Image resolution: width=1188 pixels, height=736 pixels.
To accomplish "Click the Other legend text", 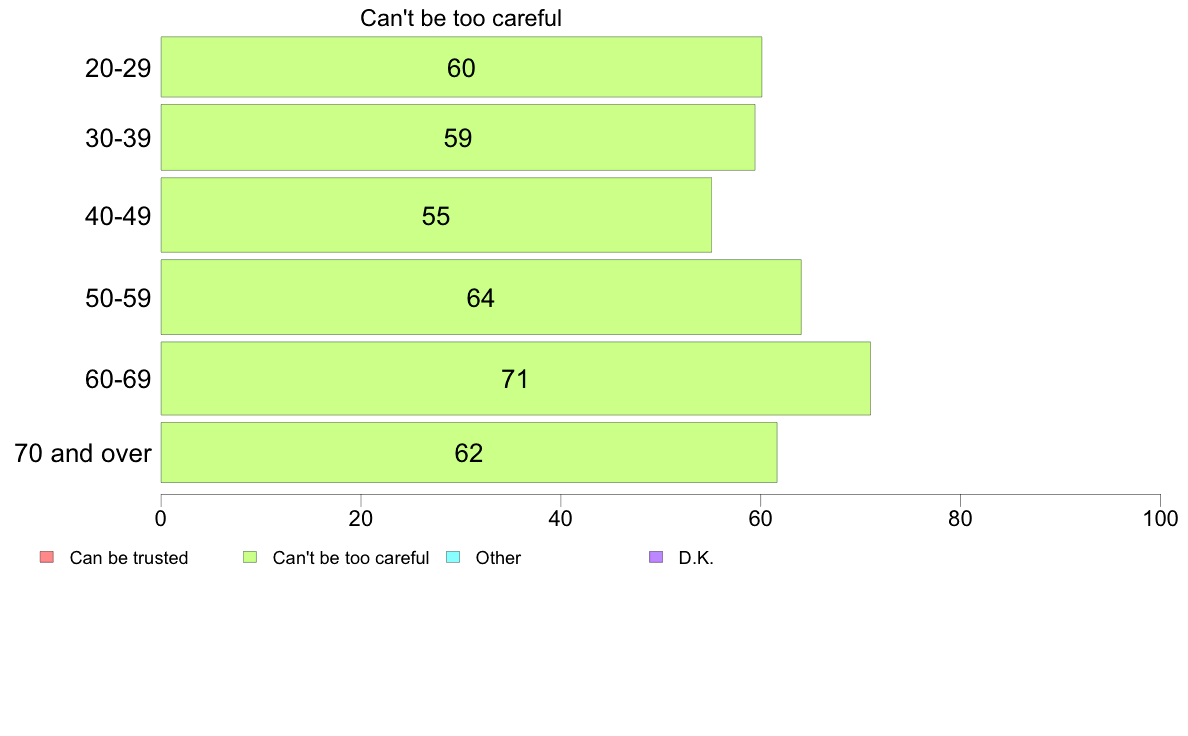I will coord(498,558).
